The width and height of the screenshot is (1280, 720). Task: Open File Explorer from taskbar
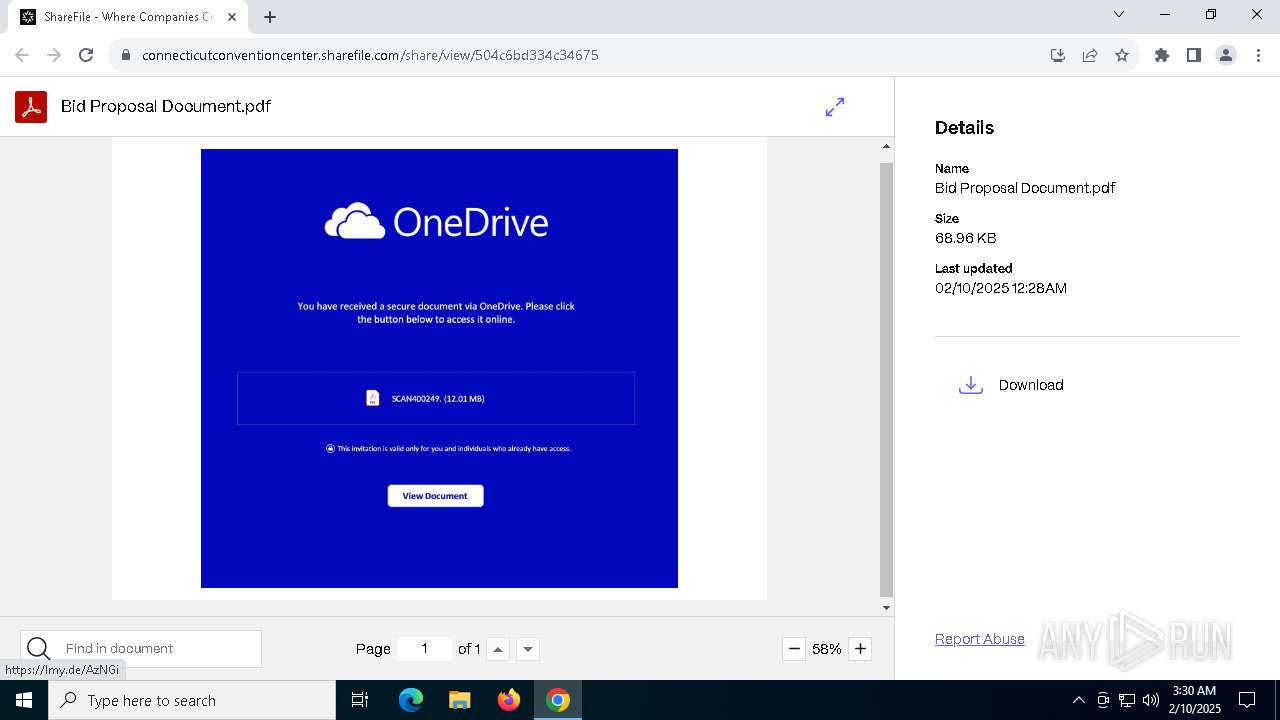459,700
